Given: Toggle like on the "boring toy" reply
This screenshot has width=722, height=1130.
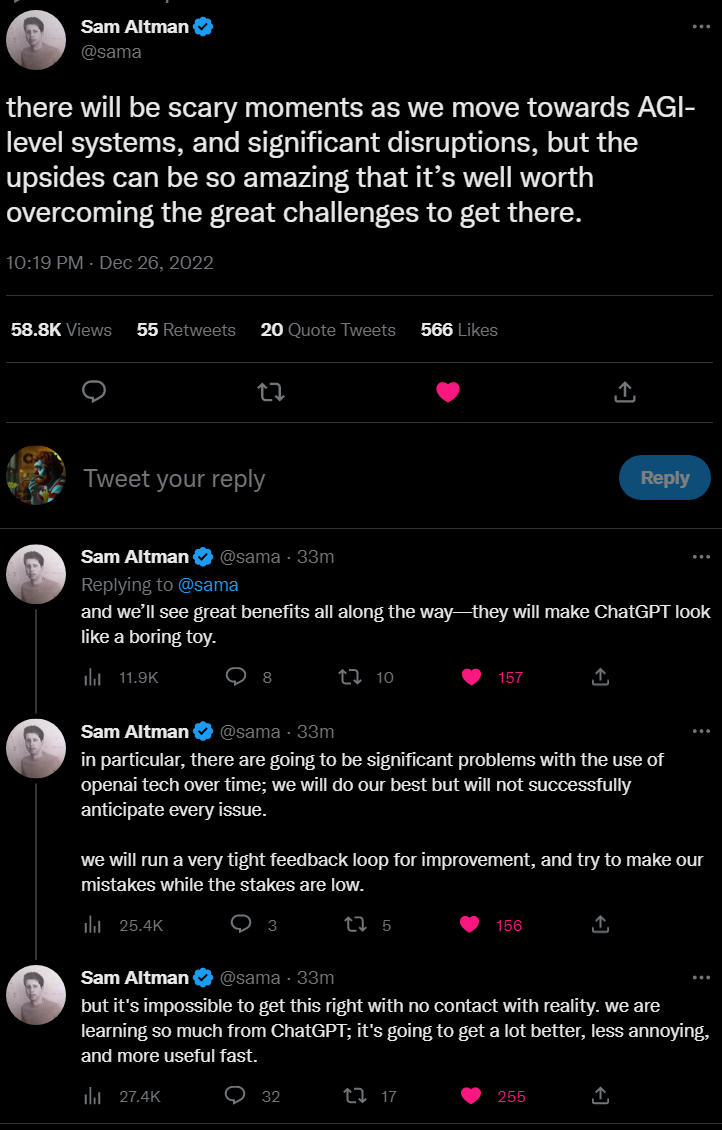Looking at the screenshot, I should [472, 677].
